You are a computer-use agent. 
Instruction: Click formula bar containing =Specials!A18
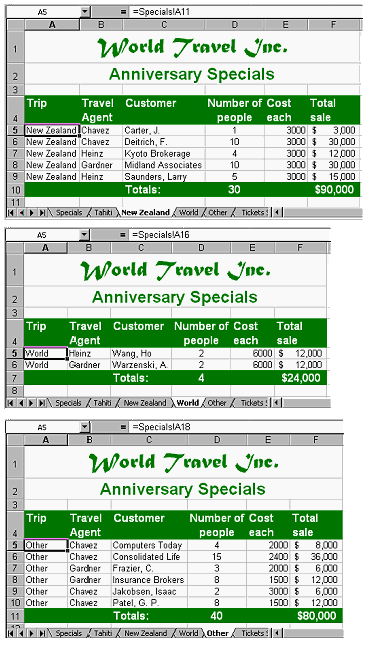[236, 427]
